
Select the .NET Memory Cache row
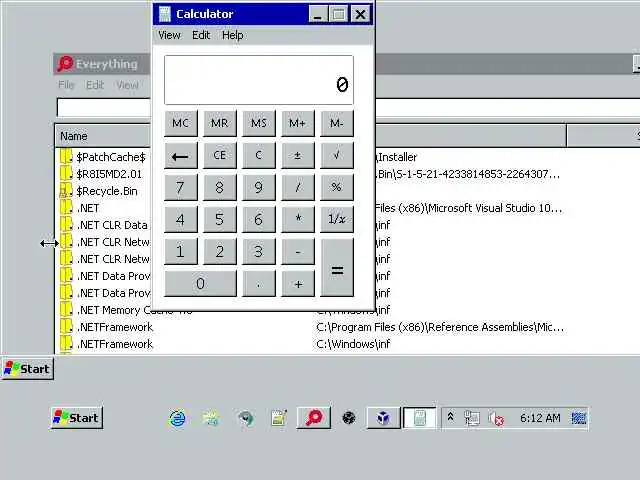(x=348, y=310)
